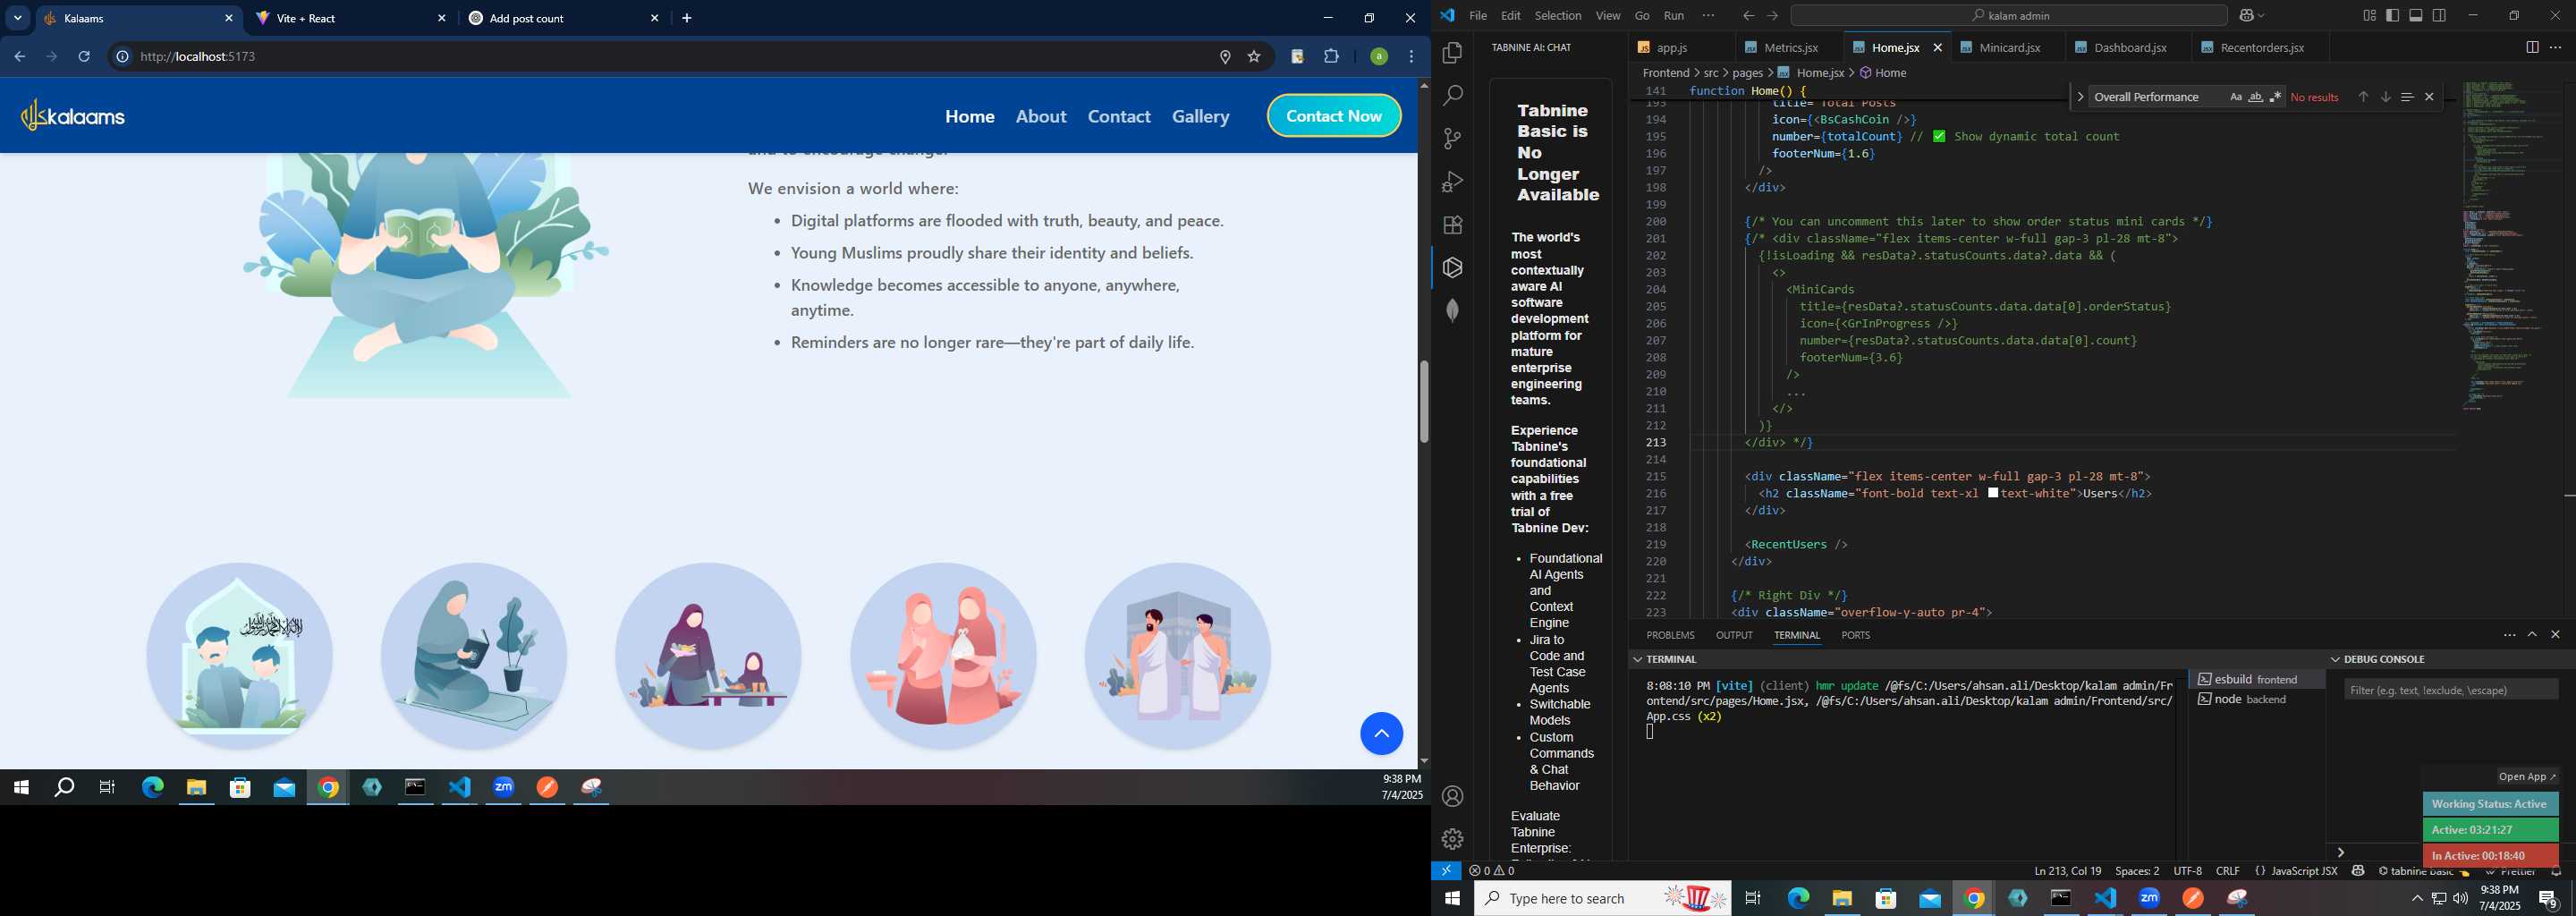Viewport: 2576px width, 916px height.
Task: Select the Tabnine AI icon in activity bar
Action: coord(1453,268)
